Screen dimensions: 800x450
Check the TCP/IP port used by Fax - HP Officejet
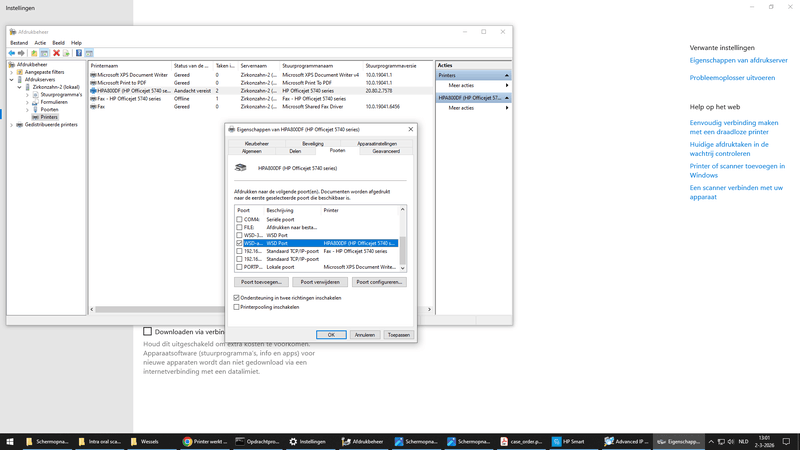(239, 251)
